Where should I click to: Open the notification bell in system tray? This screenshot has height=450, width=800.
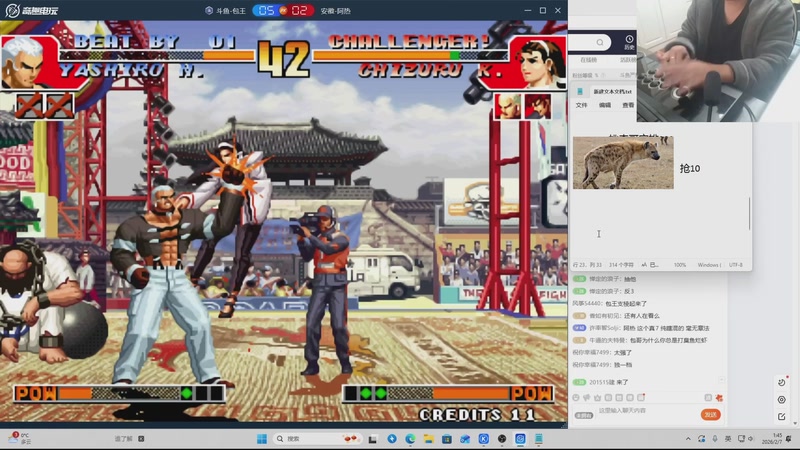789,439
